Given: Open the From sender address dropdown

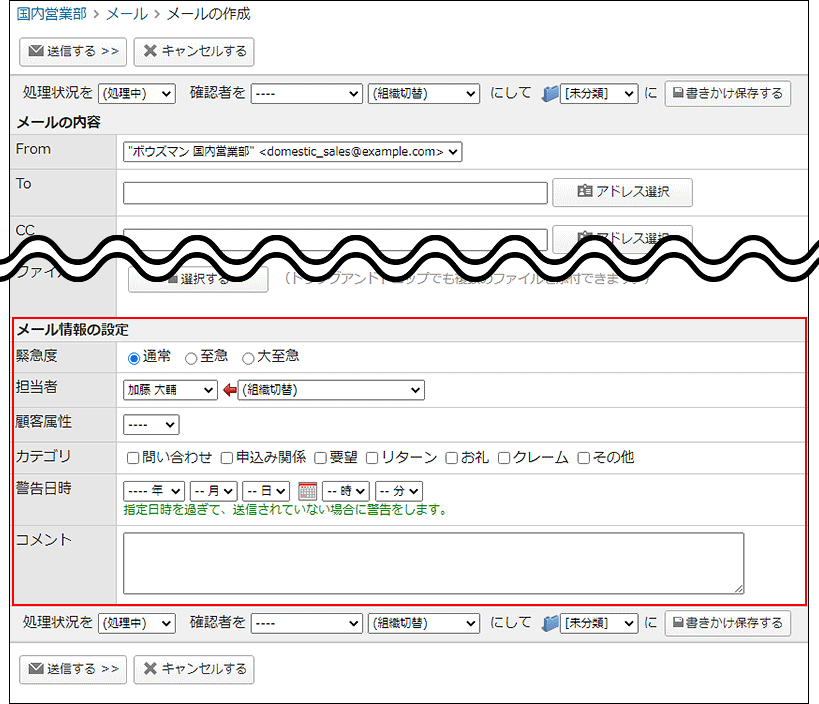Looking at the screenshot, I should click(x=293, y=152).
